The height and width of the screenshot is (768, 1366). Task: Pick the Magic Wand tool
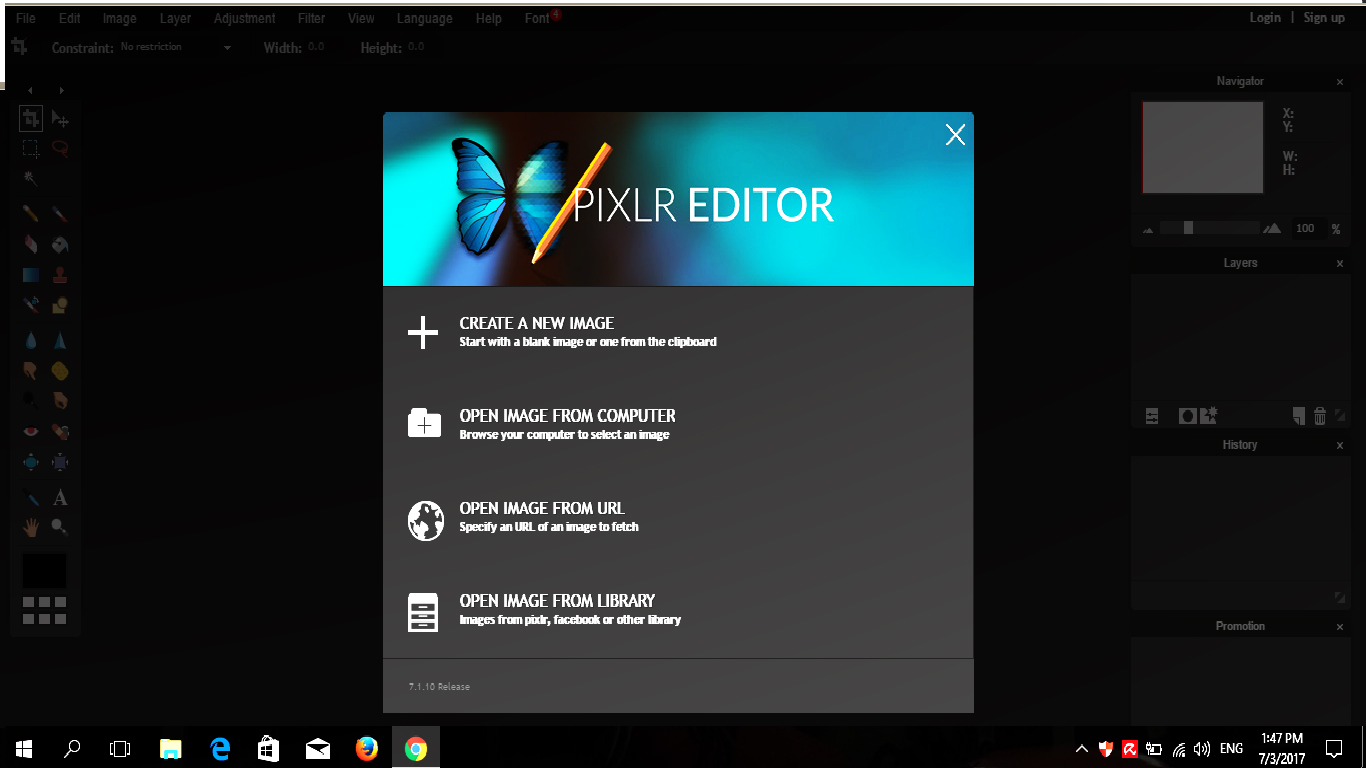[30, 178]
